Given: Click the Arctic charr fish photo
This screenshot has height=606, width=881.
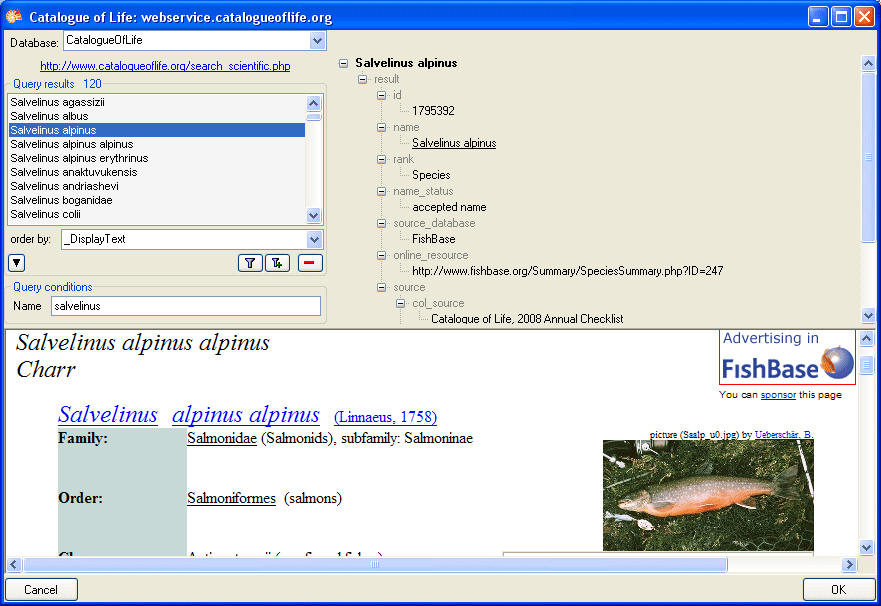Looking at the screenshot, I should click(x=708, y=495).
